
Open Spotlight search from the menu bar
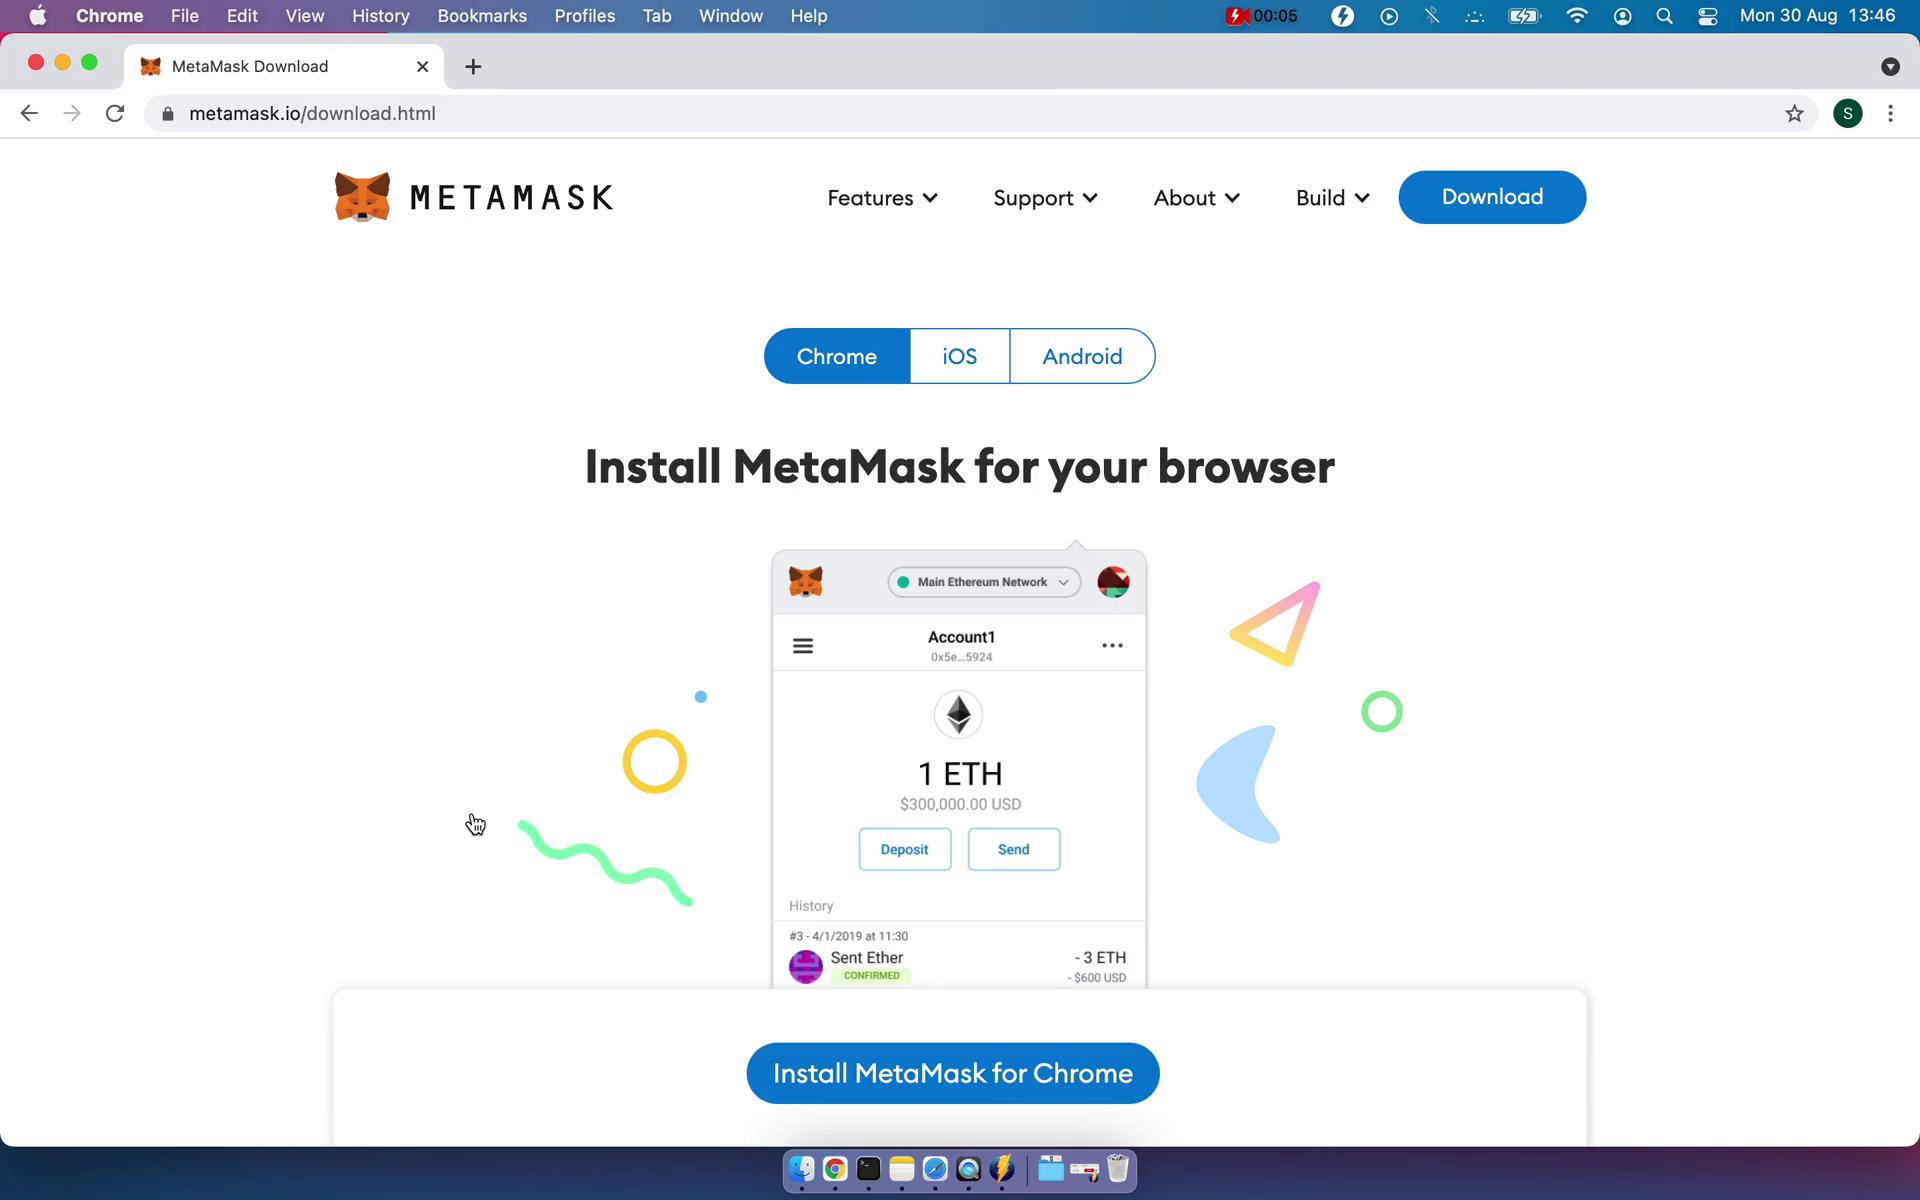tap(1663, 16)
